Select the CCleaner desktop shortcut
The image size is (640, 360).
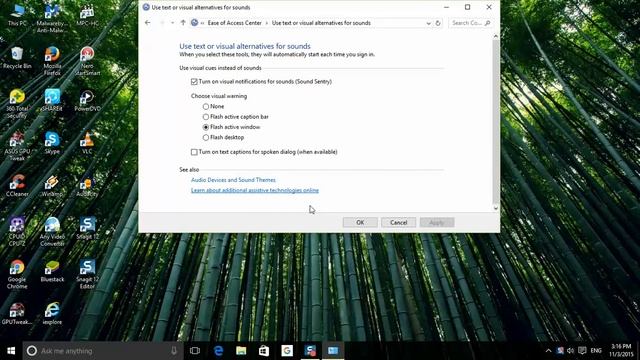(17, 186)
